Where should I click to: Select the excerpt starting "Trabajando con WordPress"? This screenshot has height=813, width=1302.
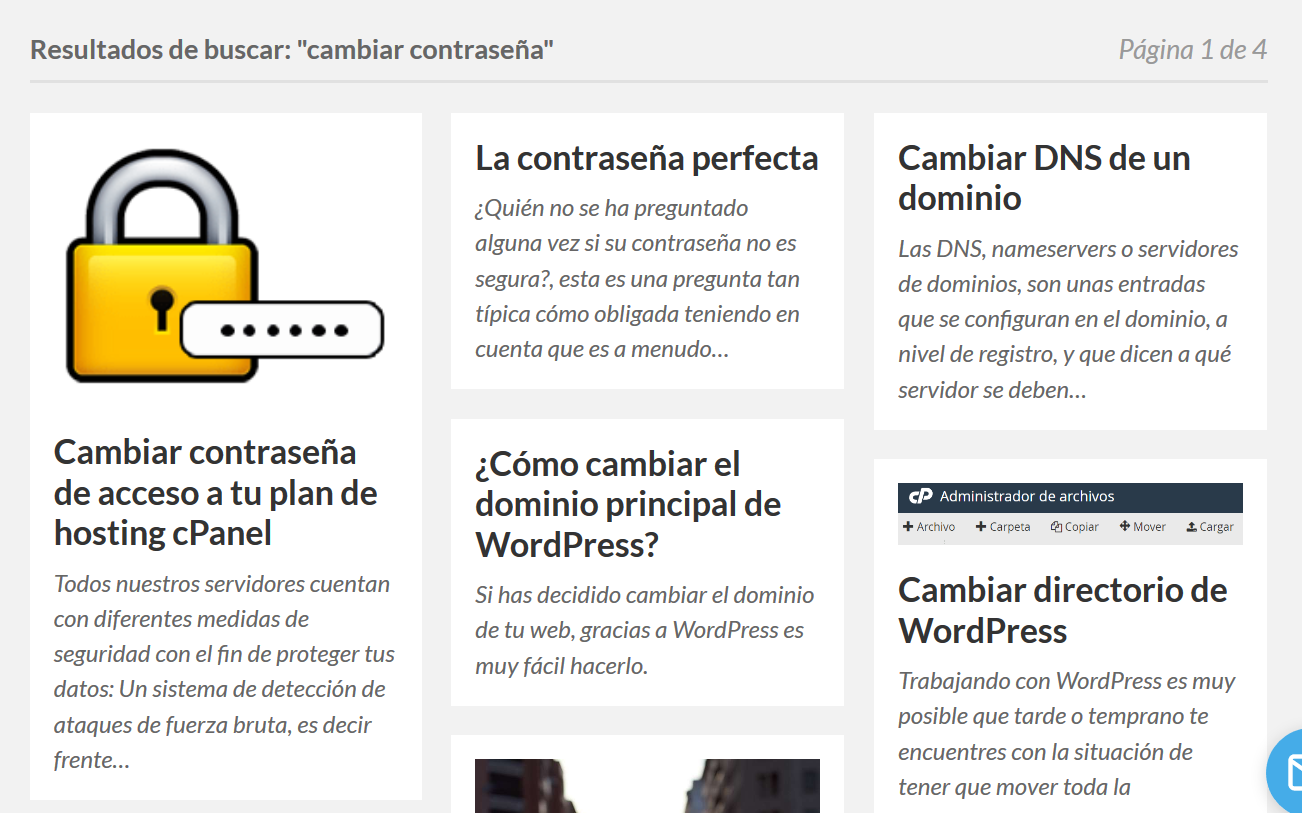1067,734
